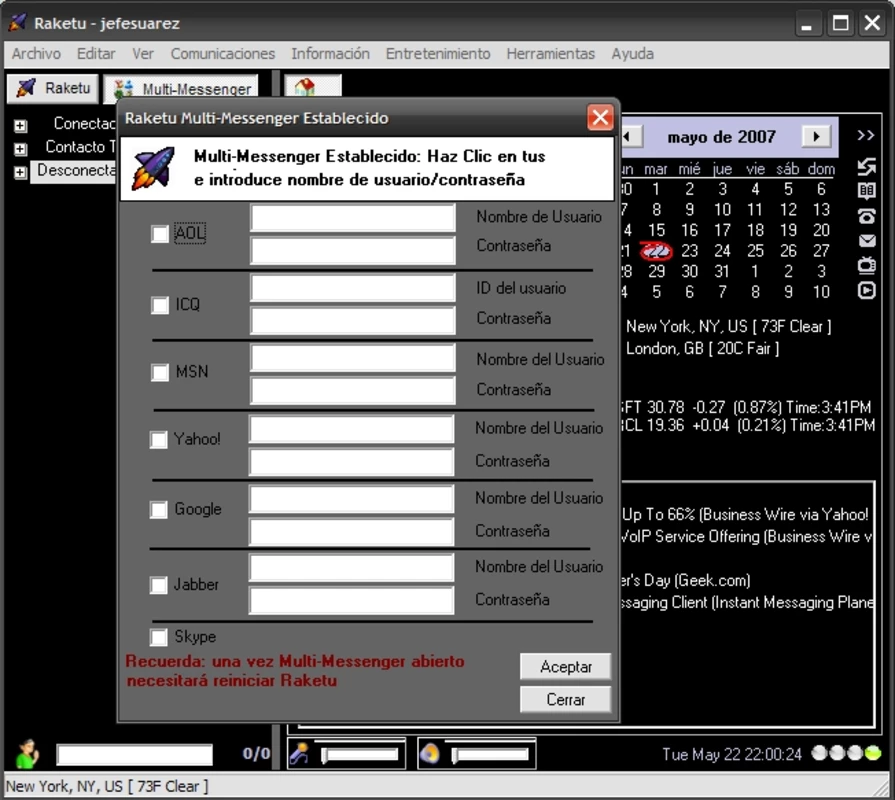
Task: Click the Yahoo! Contraseña field
Action: click(x=352, y=462)
